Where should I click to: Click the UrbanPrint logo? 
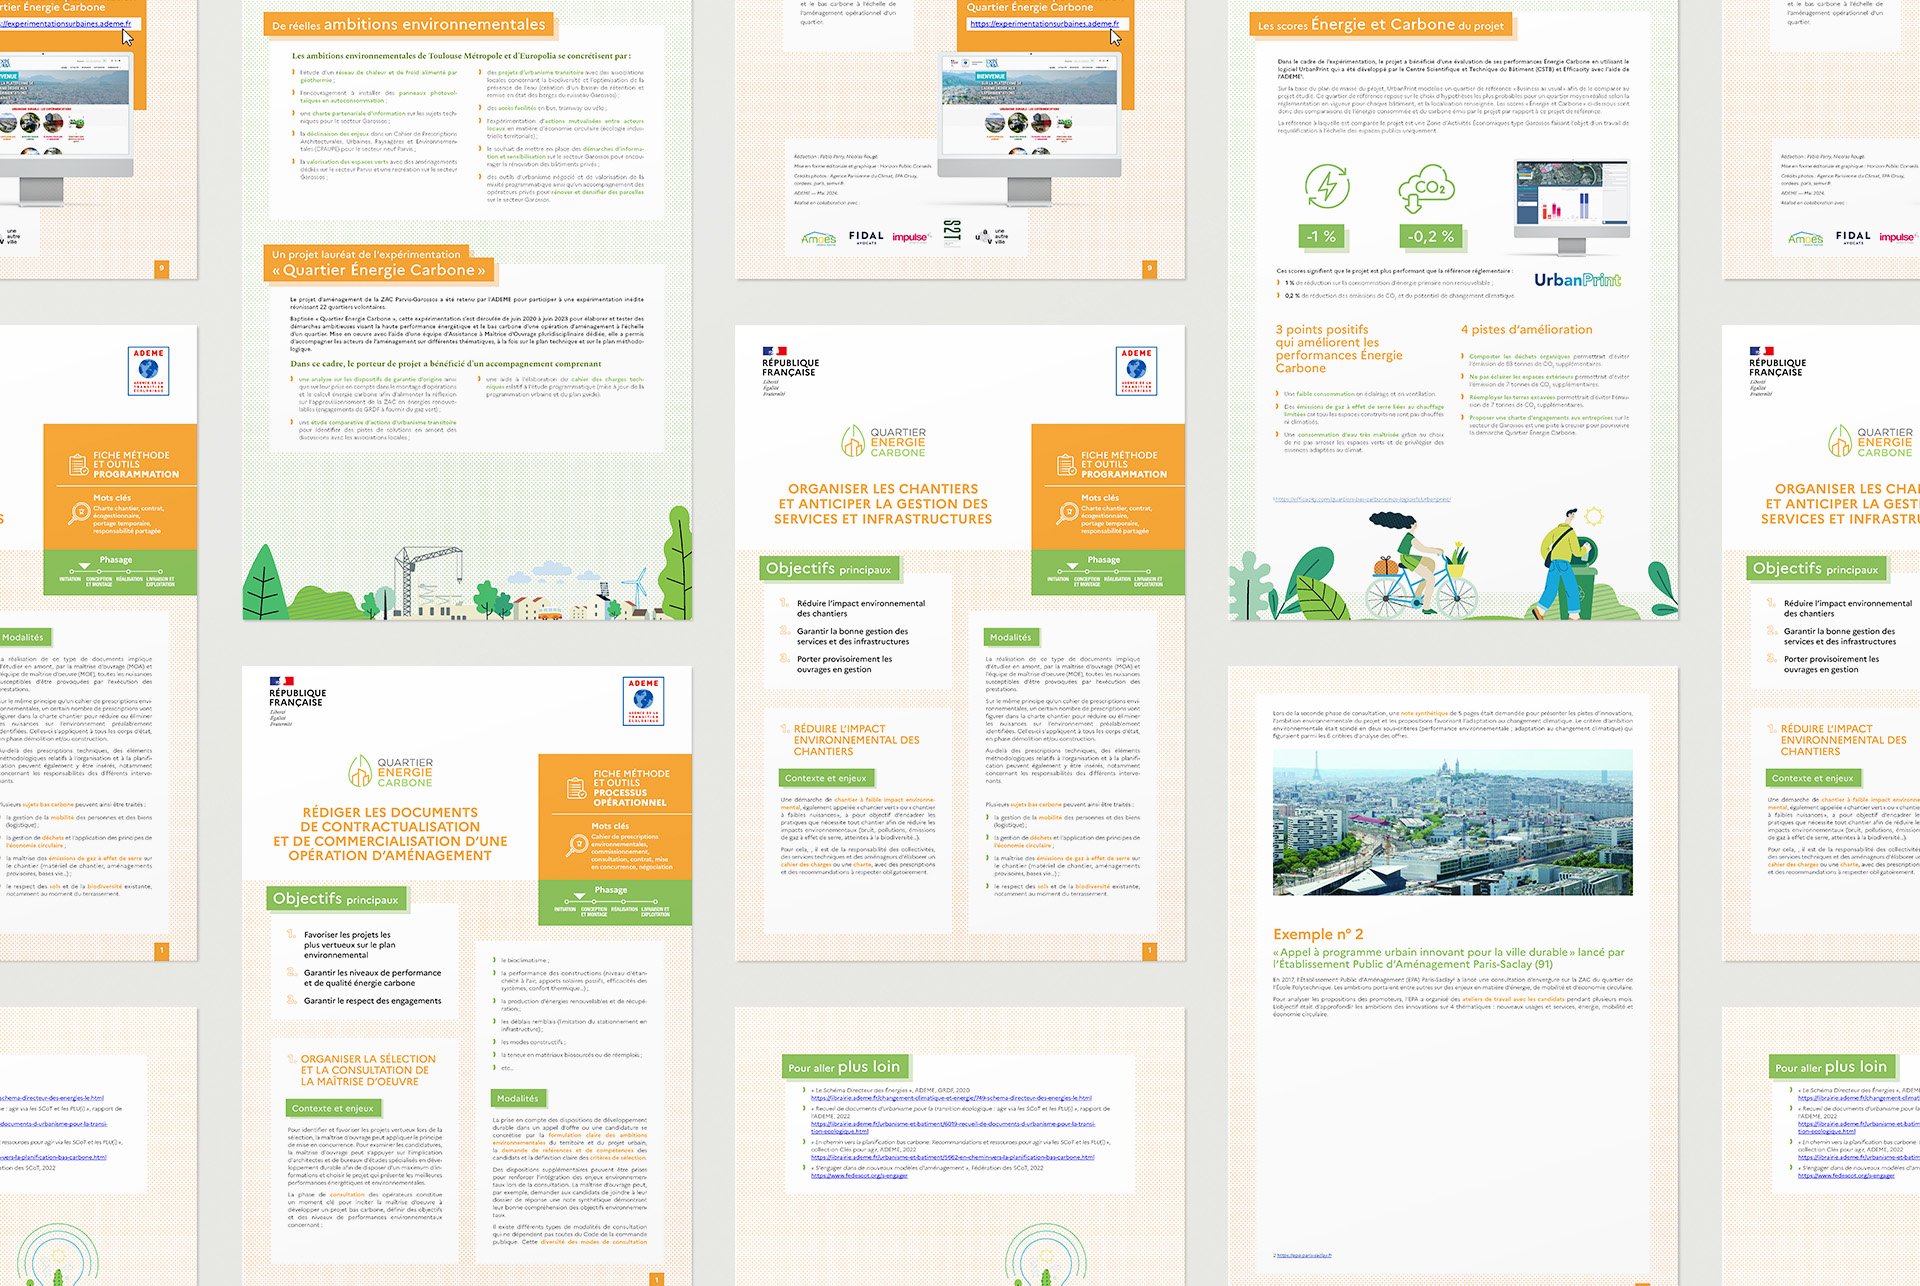click(x=1577, y=280)
